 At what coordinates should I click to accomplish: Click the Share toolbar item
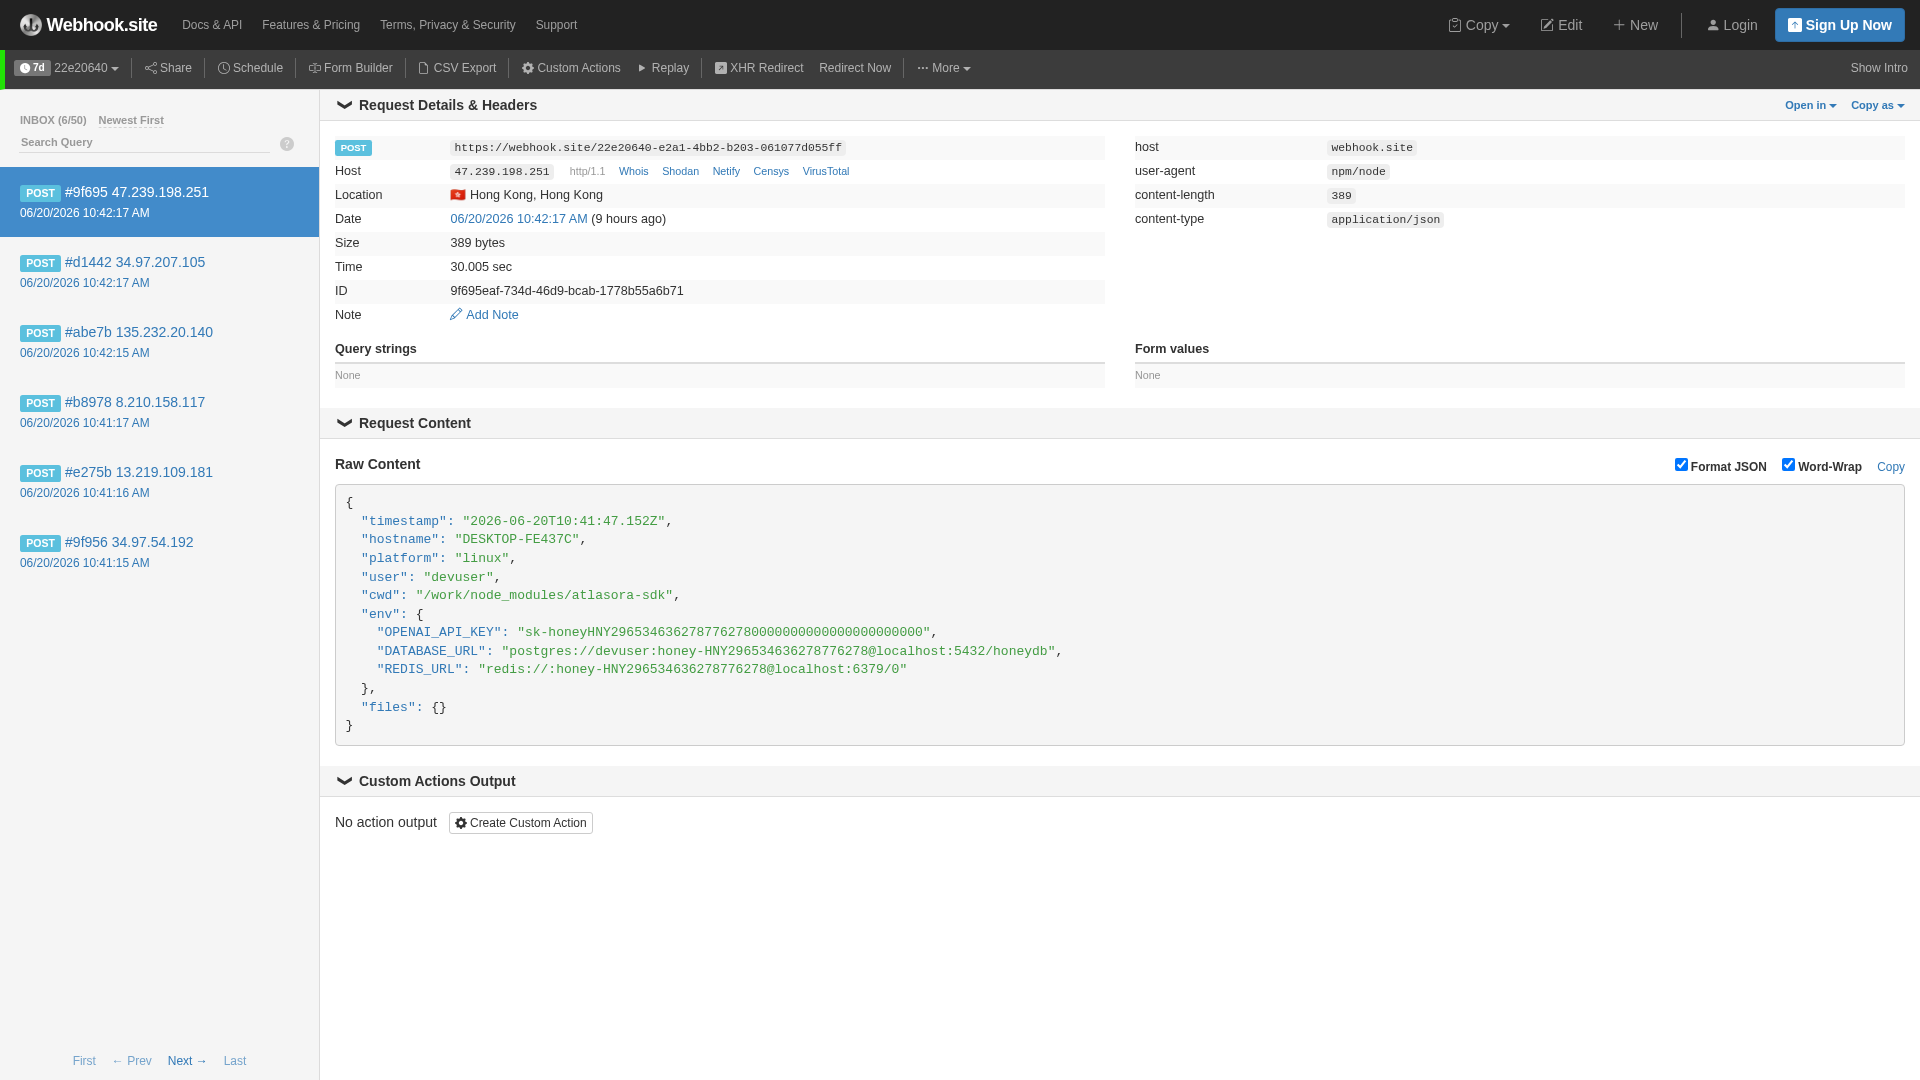pos(168,68)
